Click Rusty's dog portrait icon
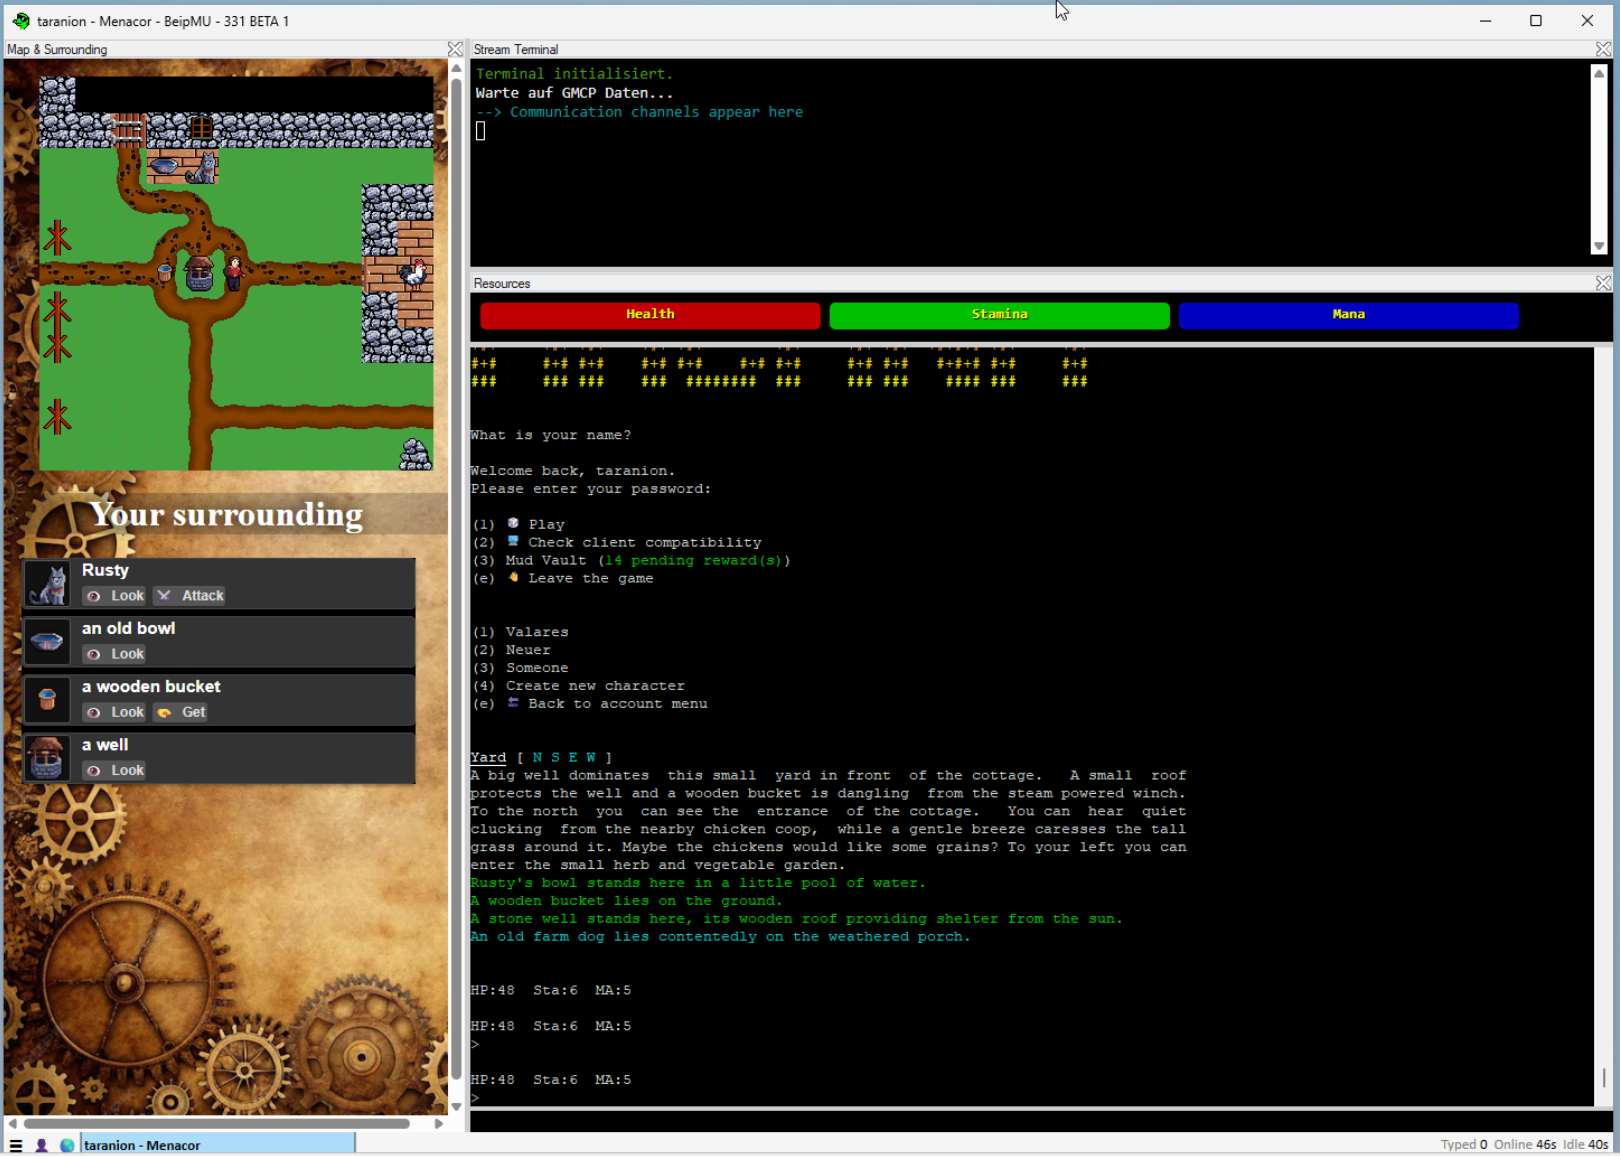Screen dimensions: 1620x1156 (47, 584)
